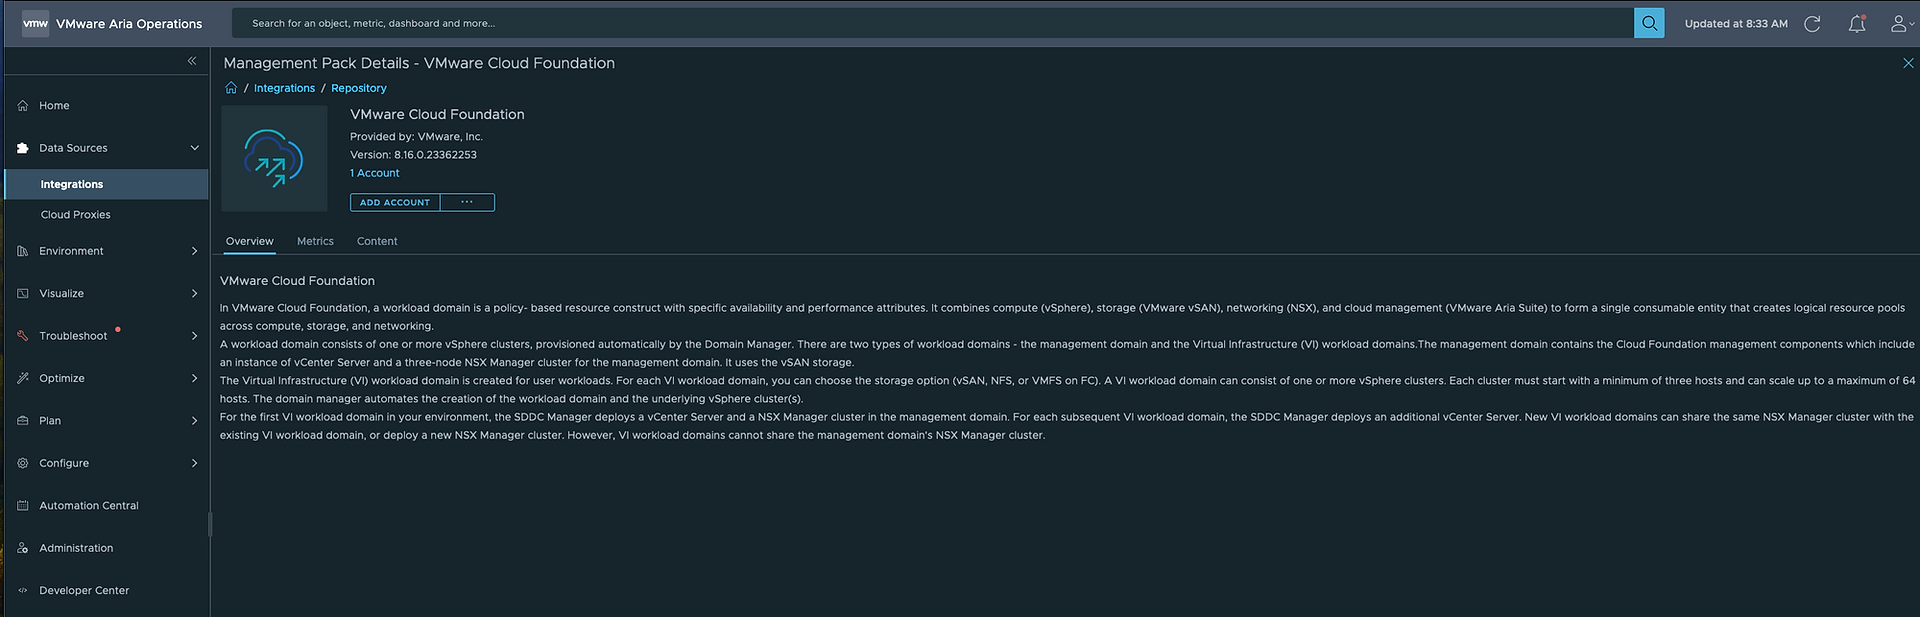Click the sidebar resize handle
The width and height of the screenshot is (1920, 617).
coord(209,524)
